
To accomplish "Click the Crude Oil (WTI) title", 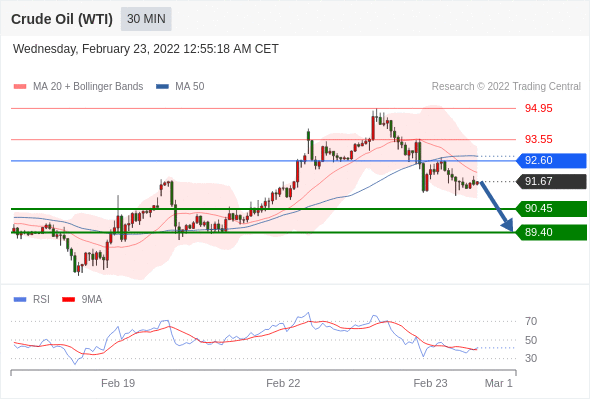I will click(x=62, y=19).
